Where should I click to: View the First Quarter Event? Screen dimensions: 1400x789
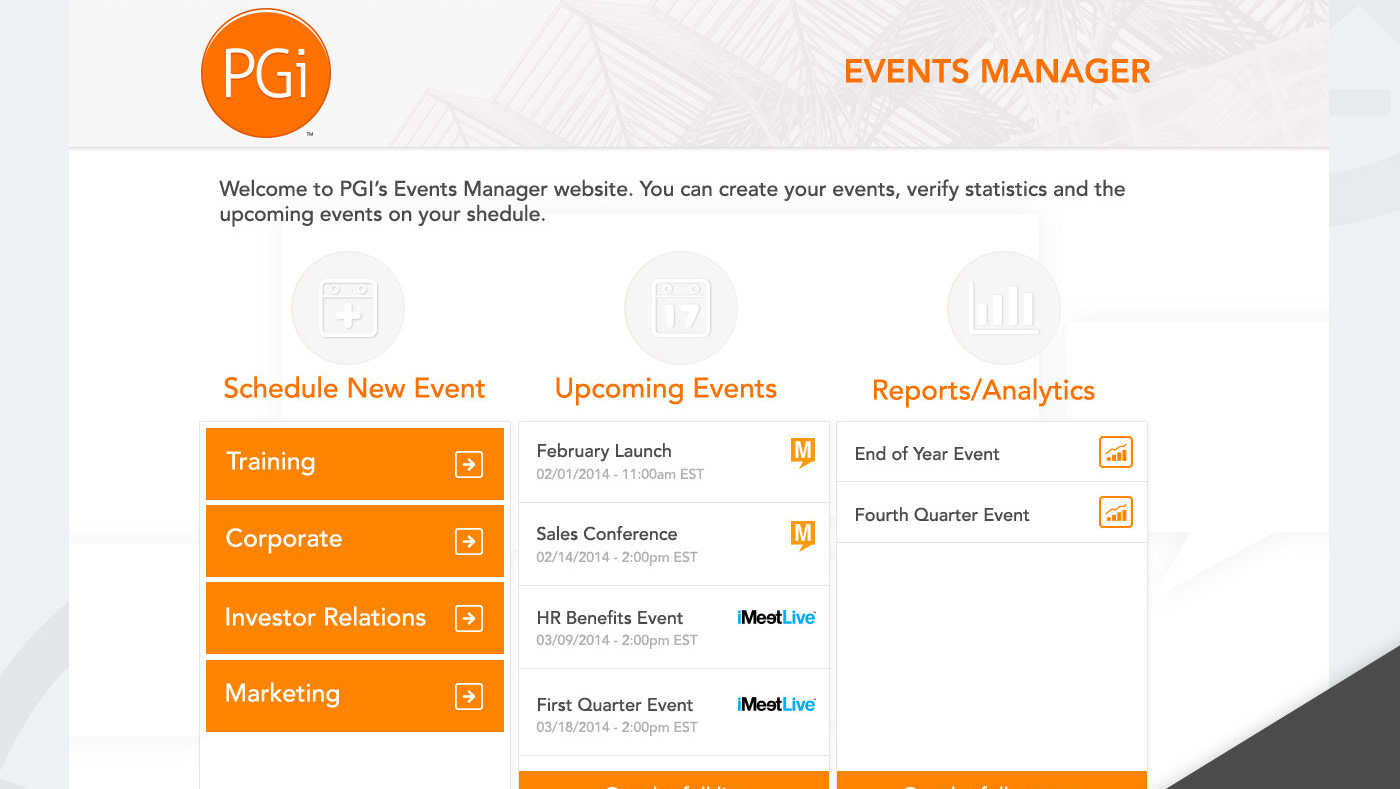674,712
